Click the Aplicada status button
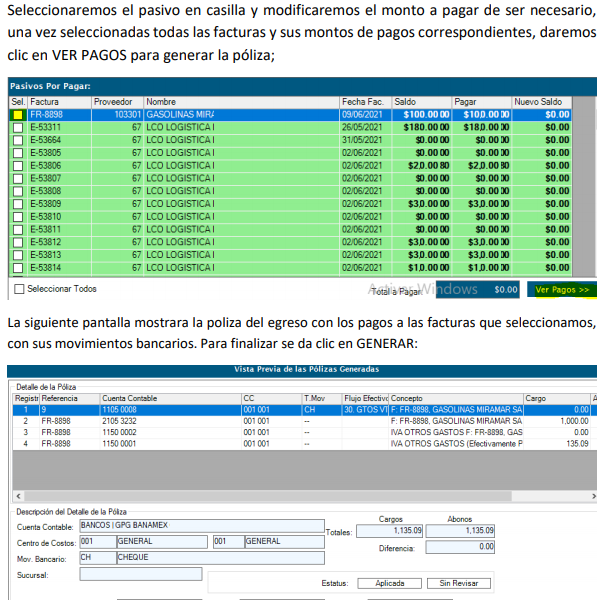Image resolution: width=607 pixels, height=600 pixels. [389, 583]
